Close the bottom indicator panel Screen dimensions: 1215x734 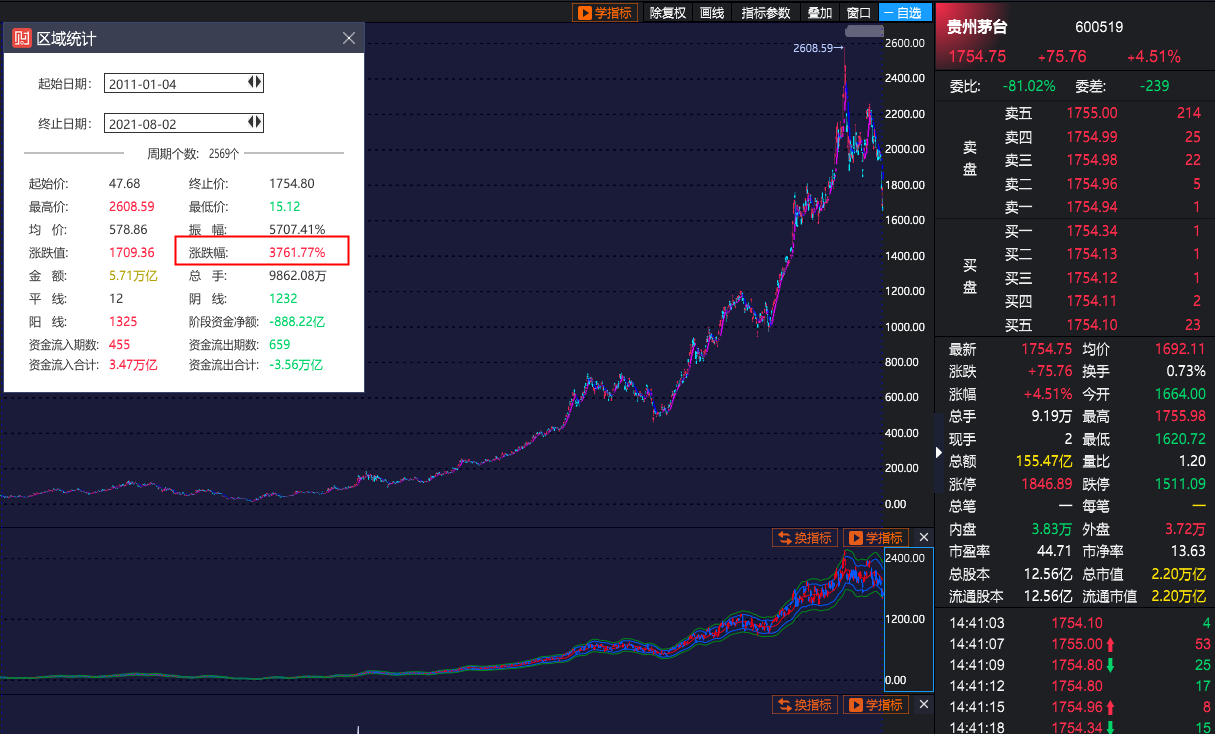click(923, 705)
